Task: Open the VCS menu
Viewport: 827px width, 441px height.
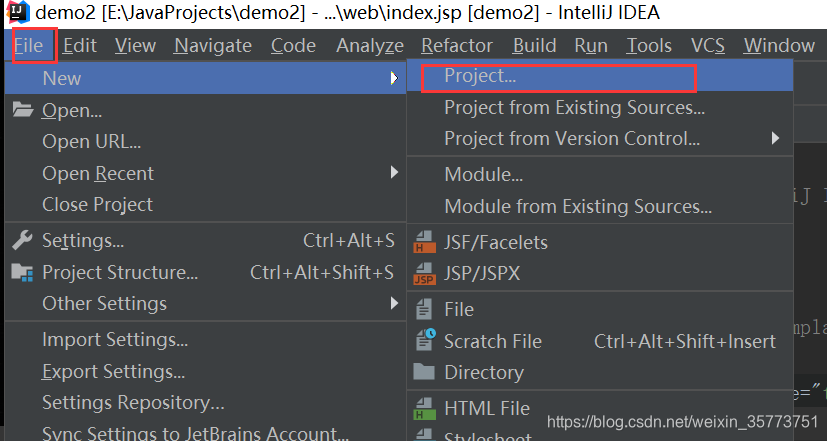Action: point(708,46)
